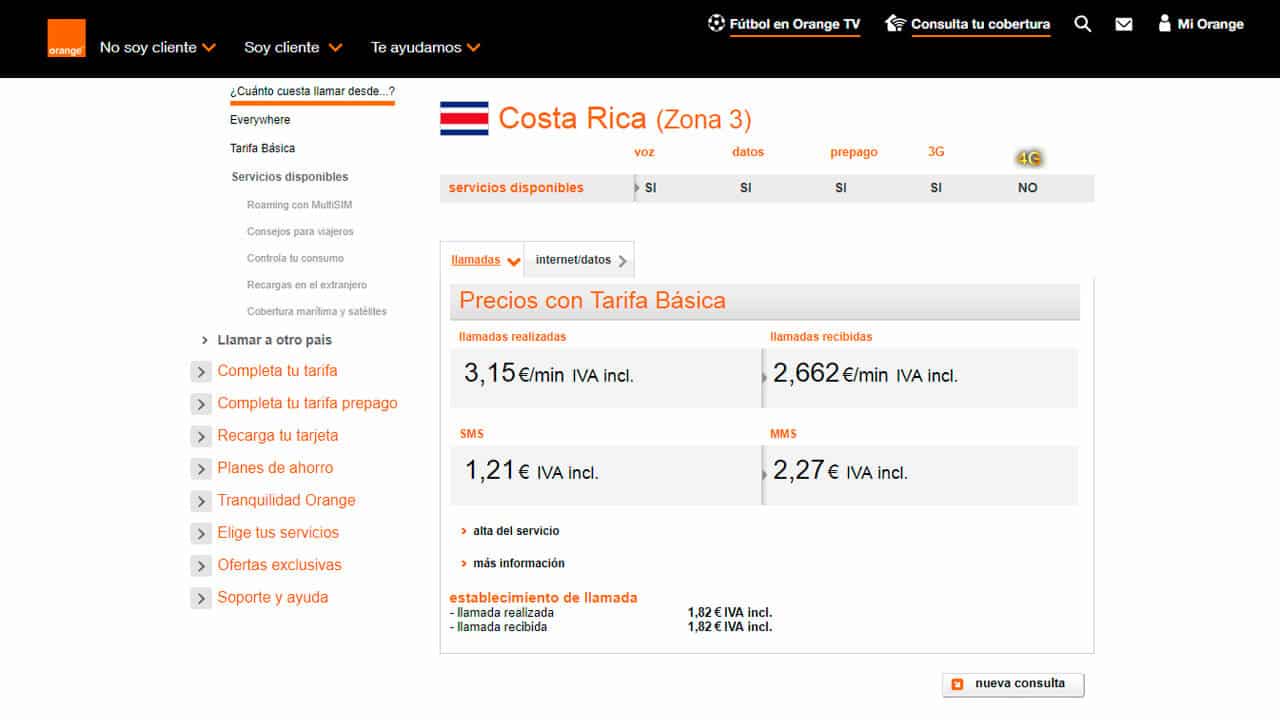Expand the Planes de ahorro arrow

pos(201,469)
